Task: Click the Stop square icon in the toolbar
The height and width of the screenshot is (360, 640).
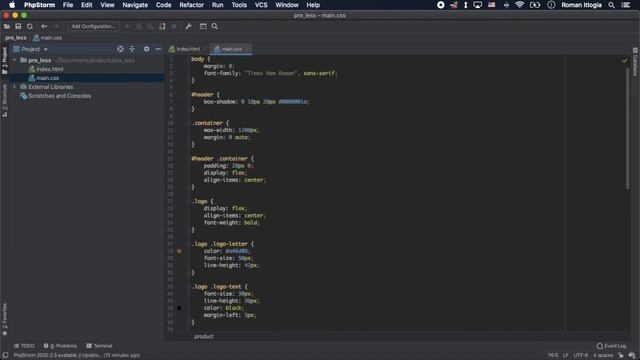Action: [x=174, y=26]
